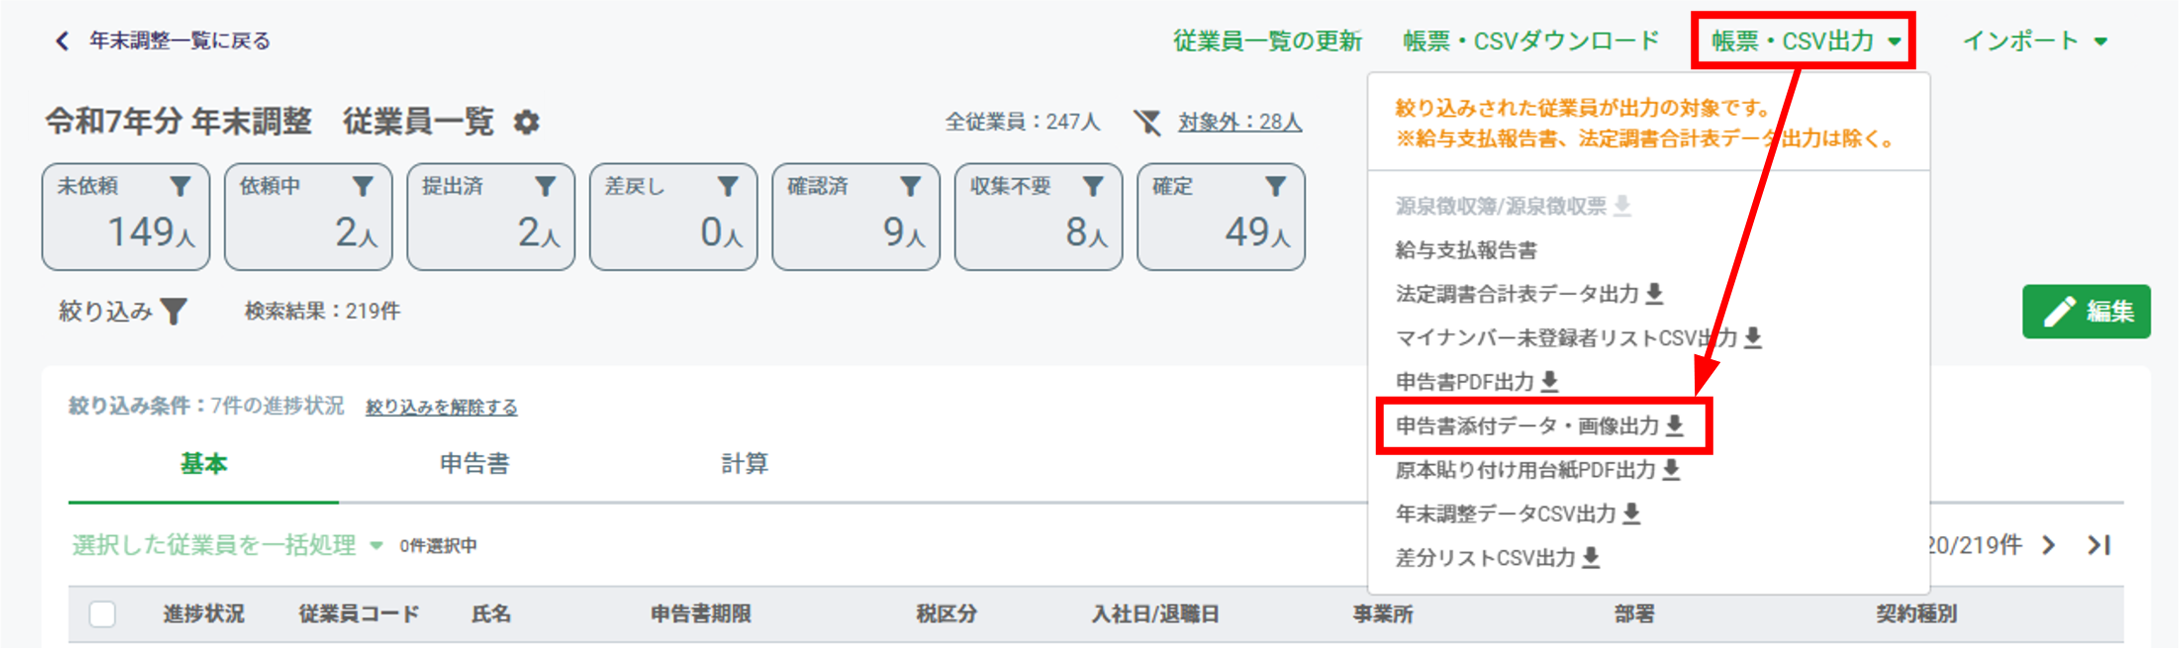Click the back arrow to 年末調整一覧
Image resolution: width=2179 pixels, height=648 pixels.
[x=62, y=41]
